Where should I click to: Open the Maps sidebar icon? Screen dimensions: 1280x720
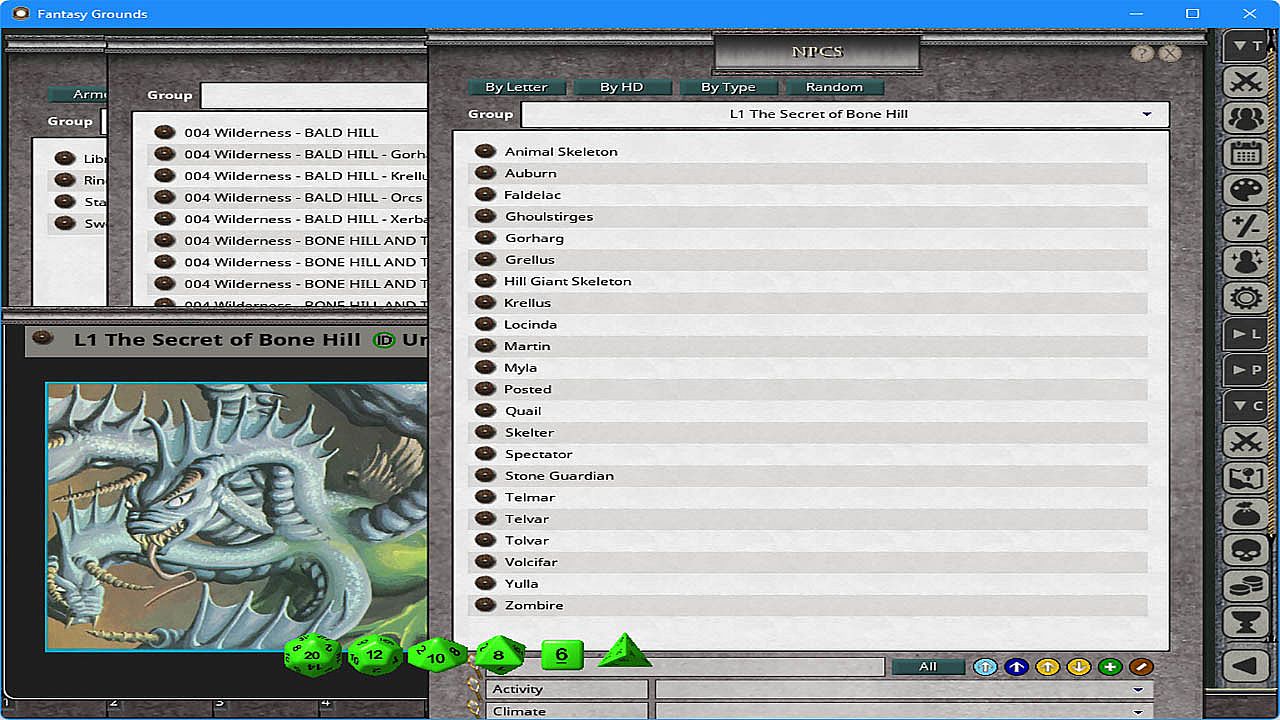1246,478
